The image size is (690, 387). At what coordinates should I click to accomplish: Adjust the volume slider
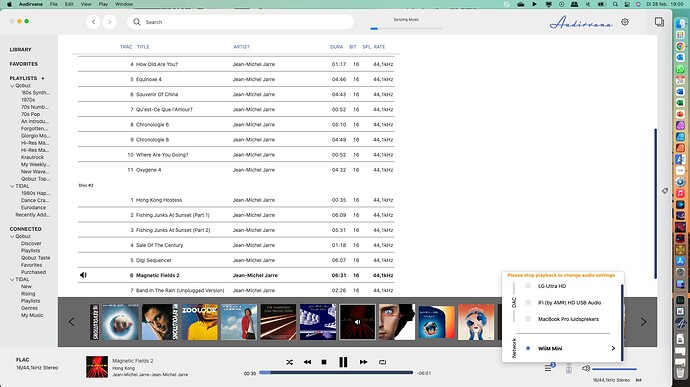pos(614,369)
